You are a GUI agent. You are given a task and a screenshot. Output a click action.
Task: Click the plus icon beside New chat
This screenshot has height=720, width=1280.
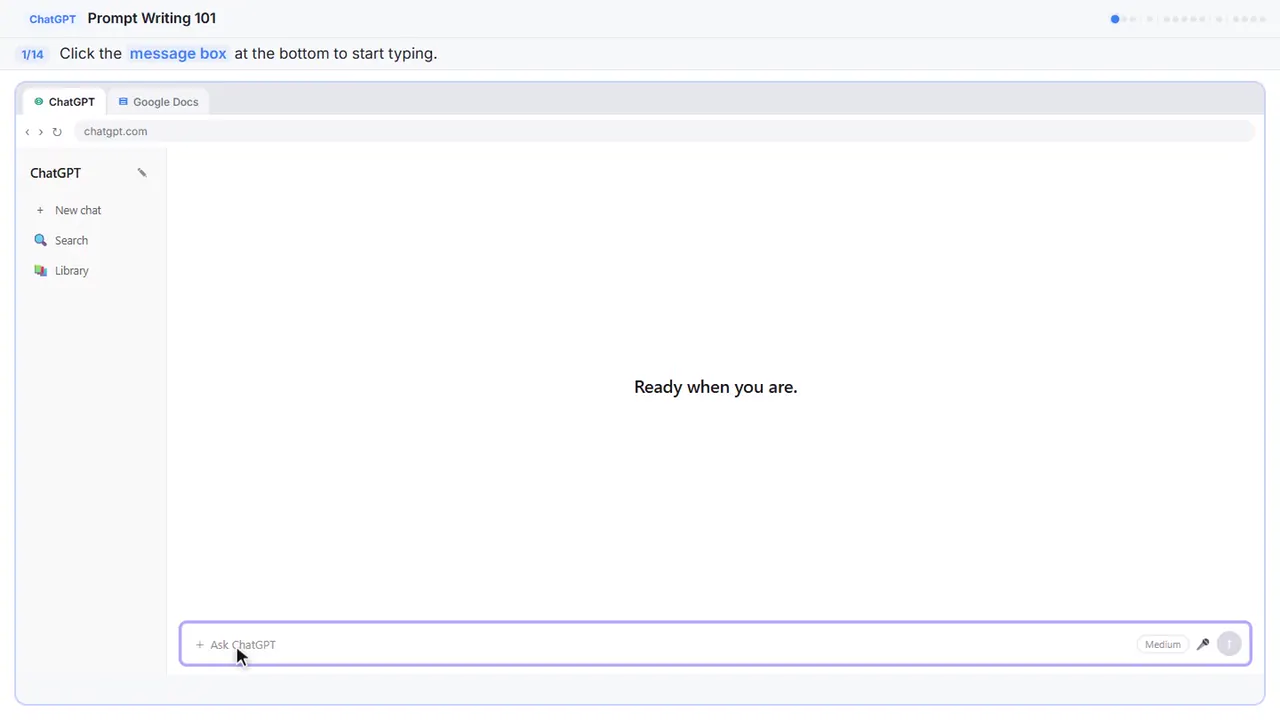(x=40, y=210)
